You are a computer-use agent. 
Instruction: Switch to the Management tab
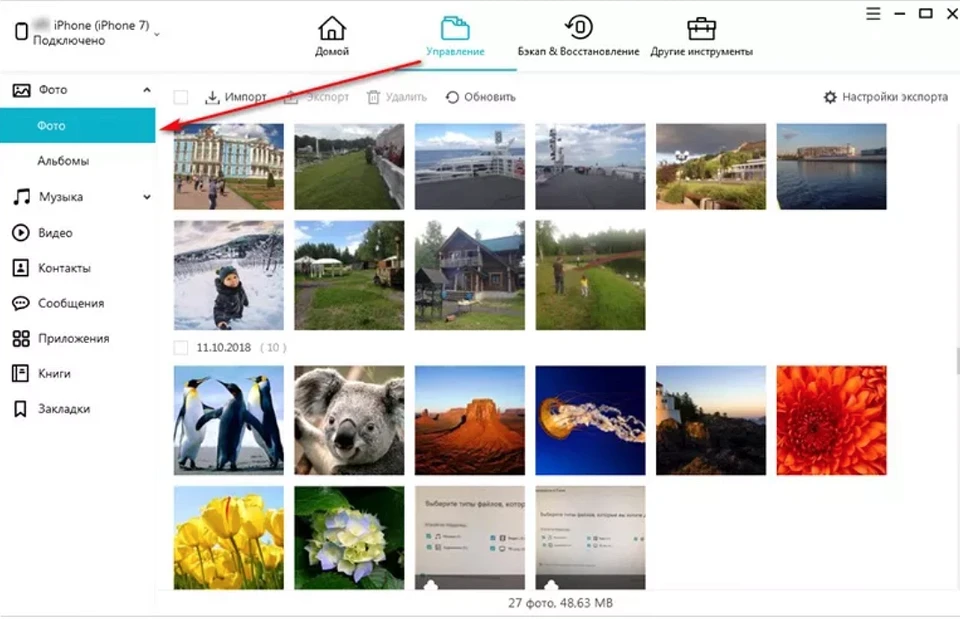pyautogui.click(x=455, y=35)
